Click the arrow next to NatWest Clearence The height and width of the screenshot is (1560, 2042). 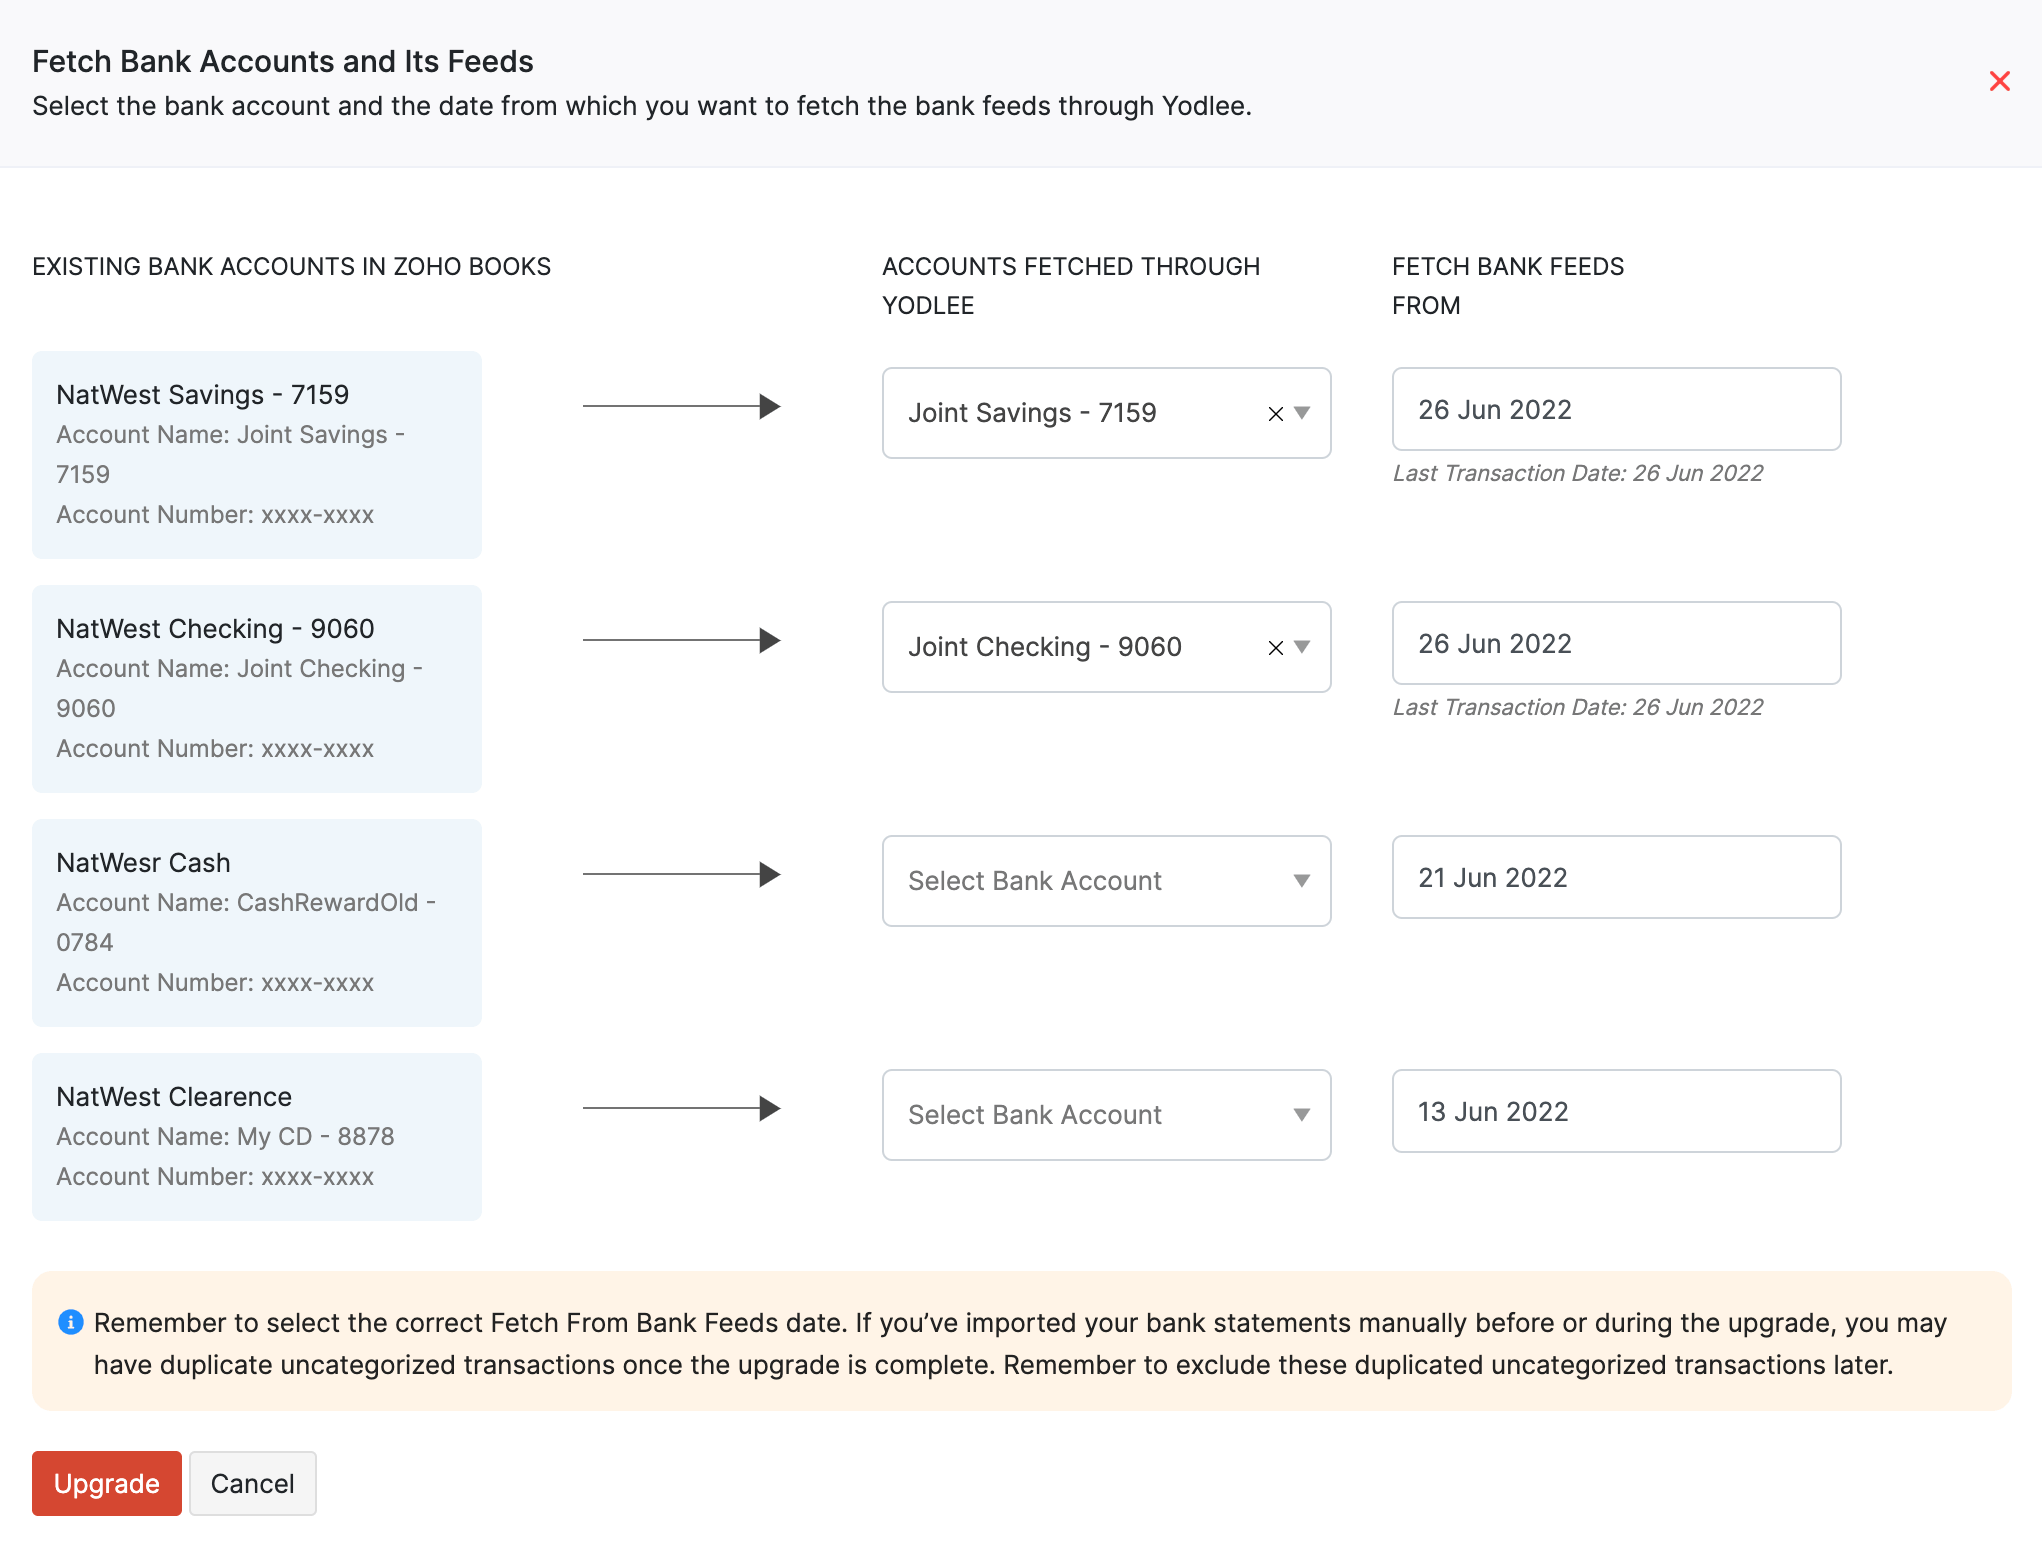(681, 1108)
